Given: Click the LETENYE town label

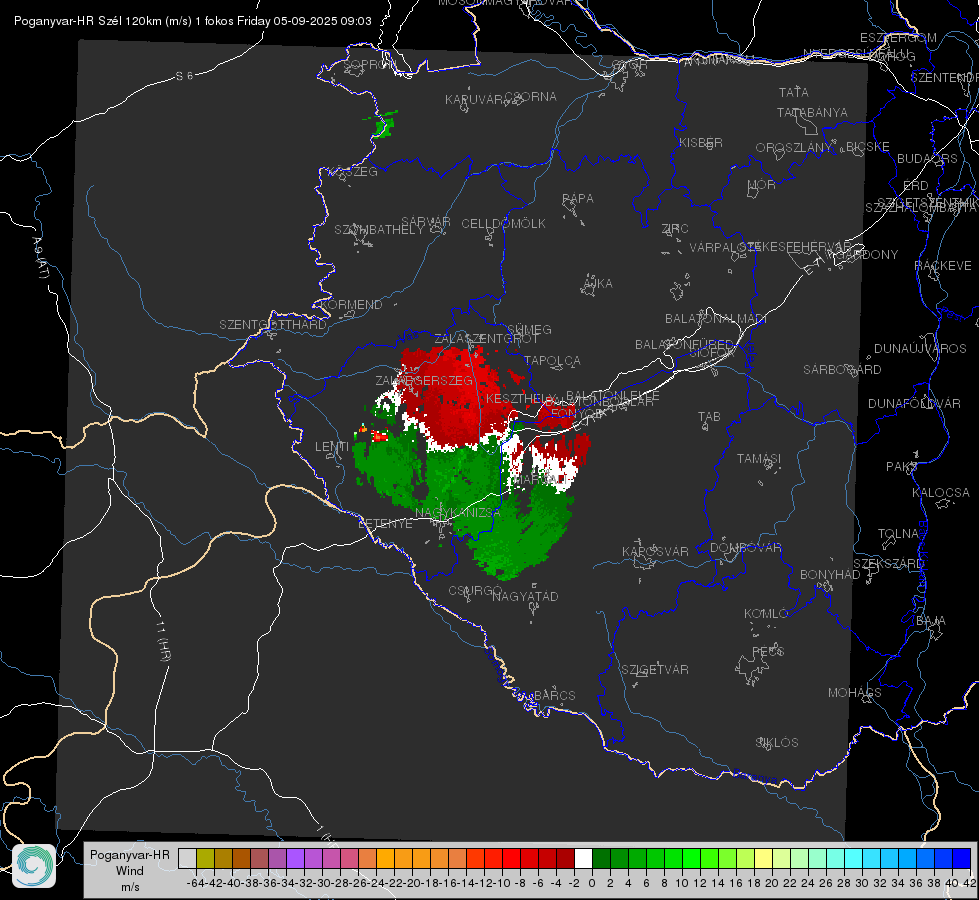Looking at the screenshot, I should (385, 523).
